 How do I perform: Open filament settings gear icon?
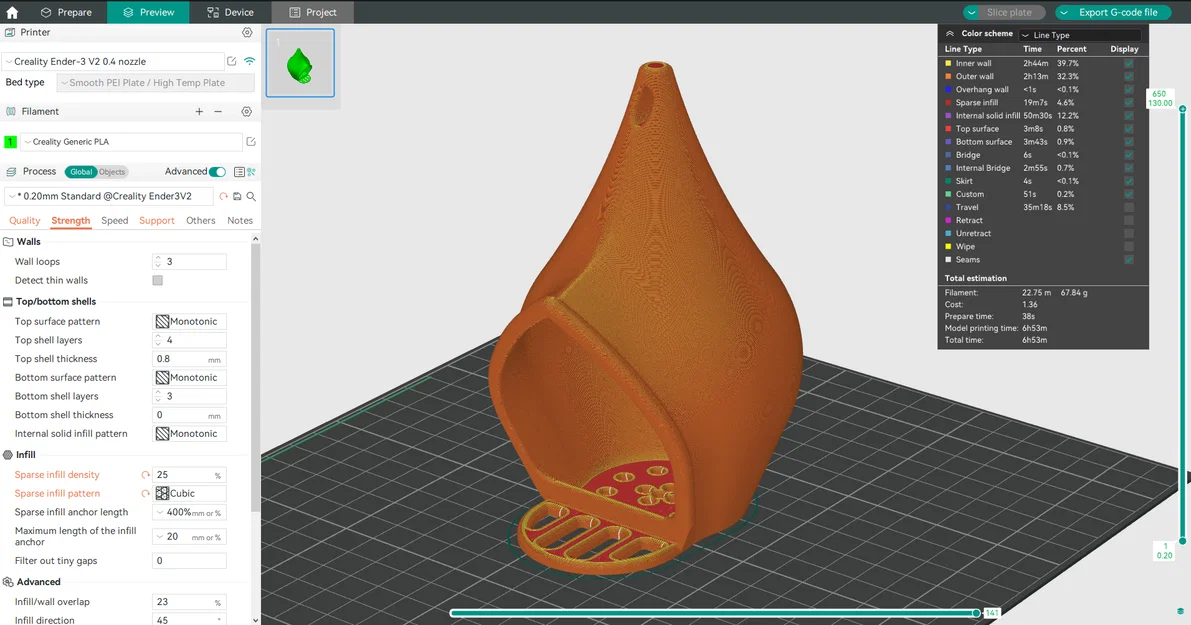click(x=247, y=112)
